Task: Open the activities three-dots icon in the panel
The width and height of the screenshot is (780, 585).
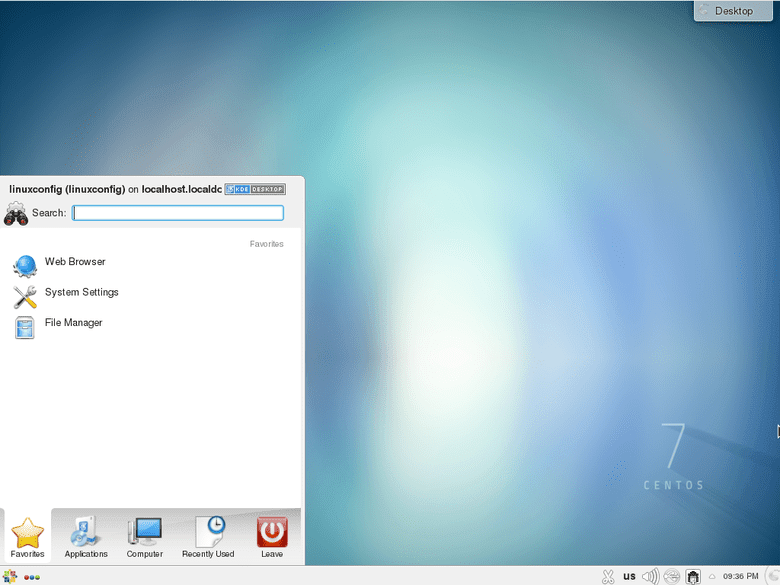Action: 32,577
